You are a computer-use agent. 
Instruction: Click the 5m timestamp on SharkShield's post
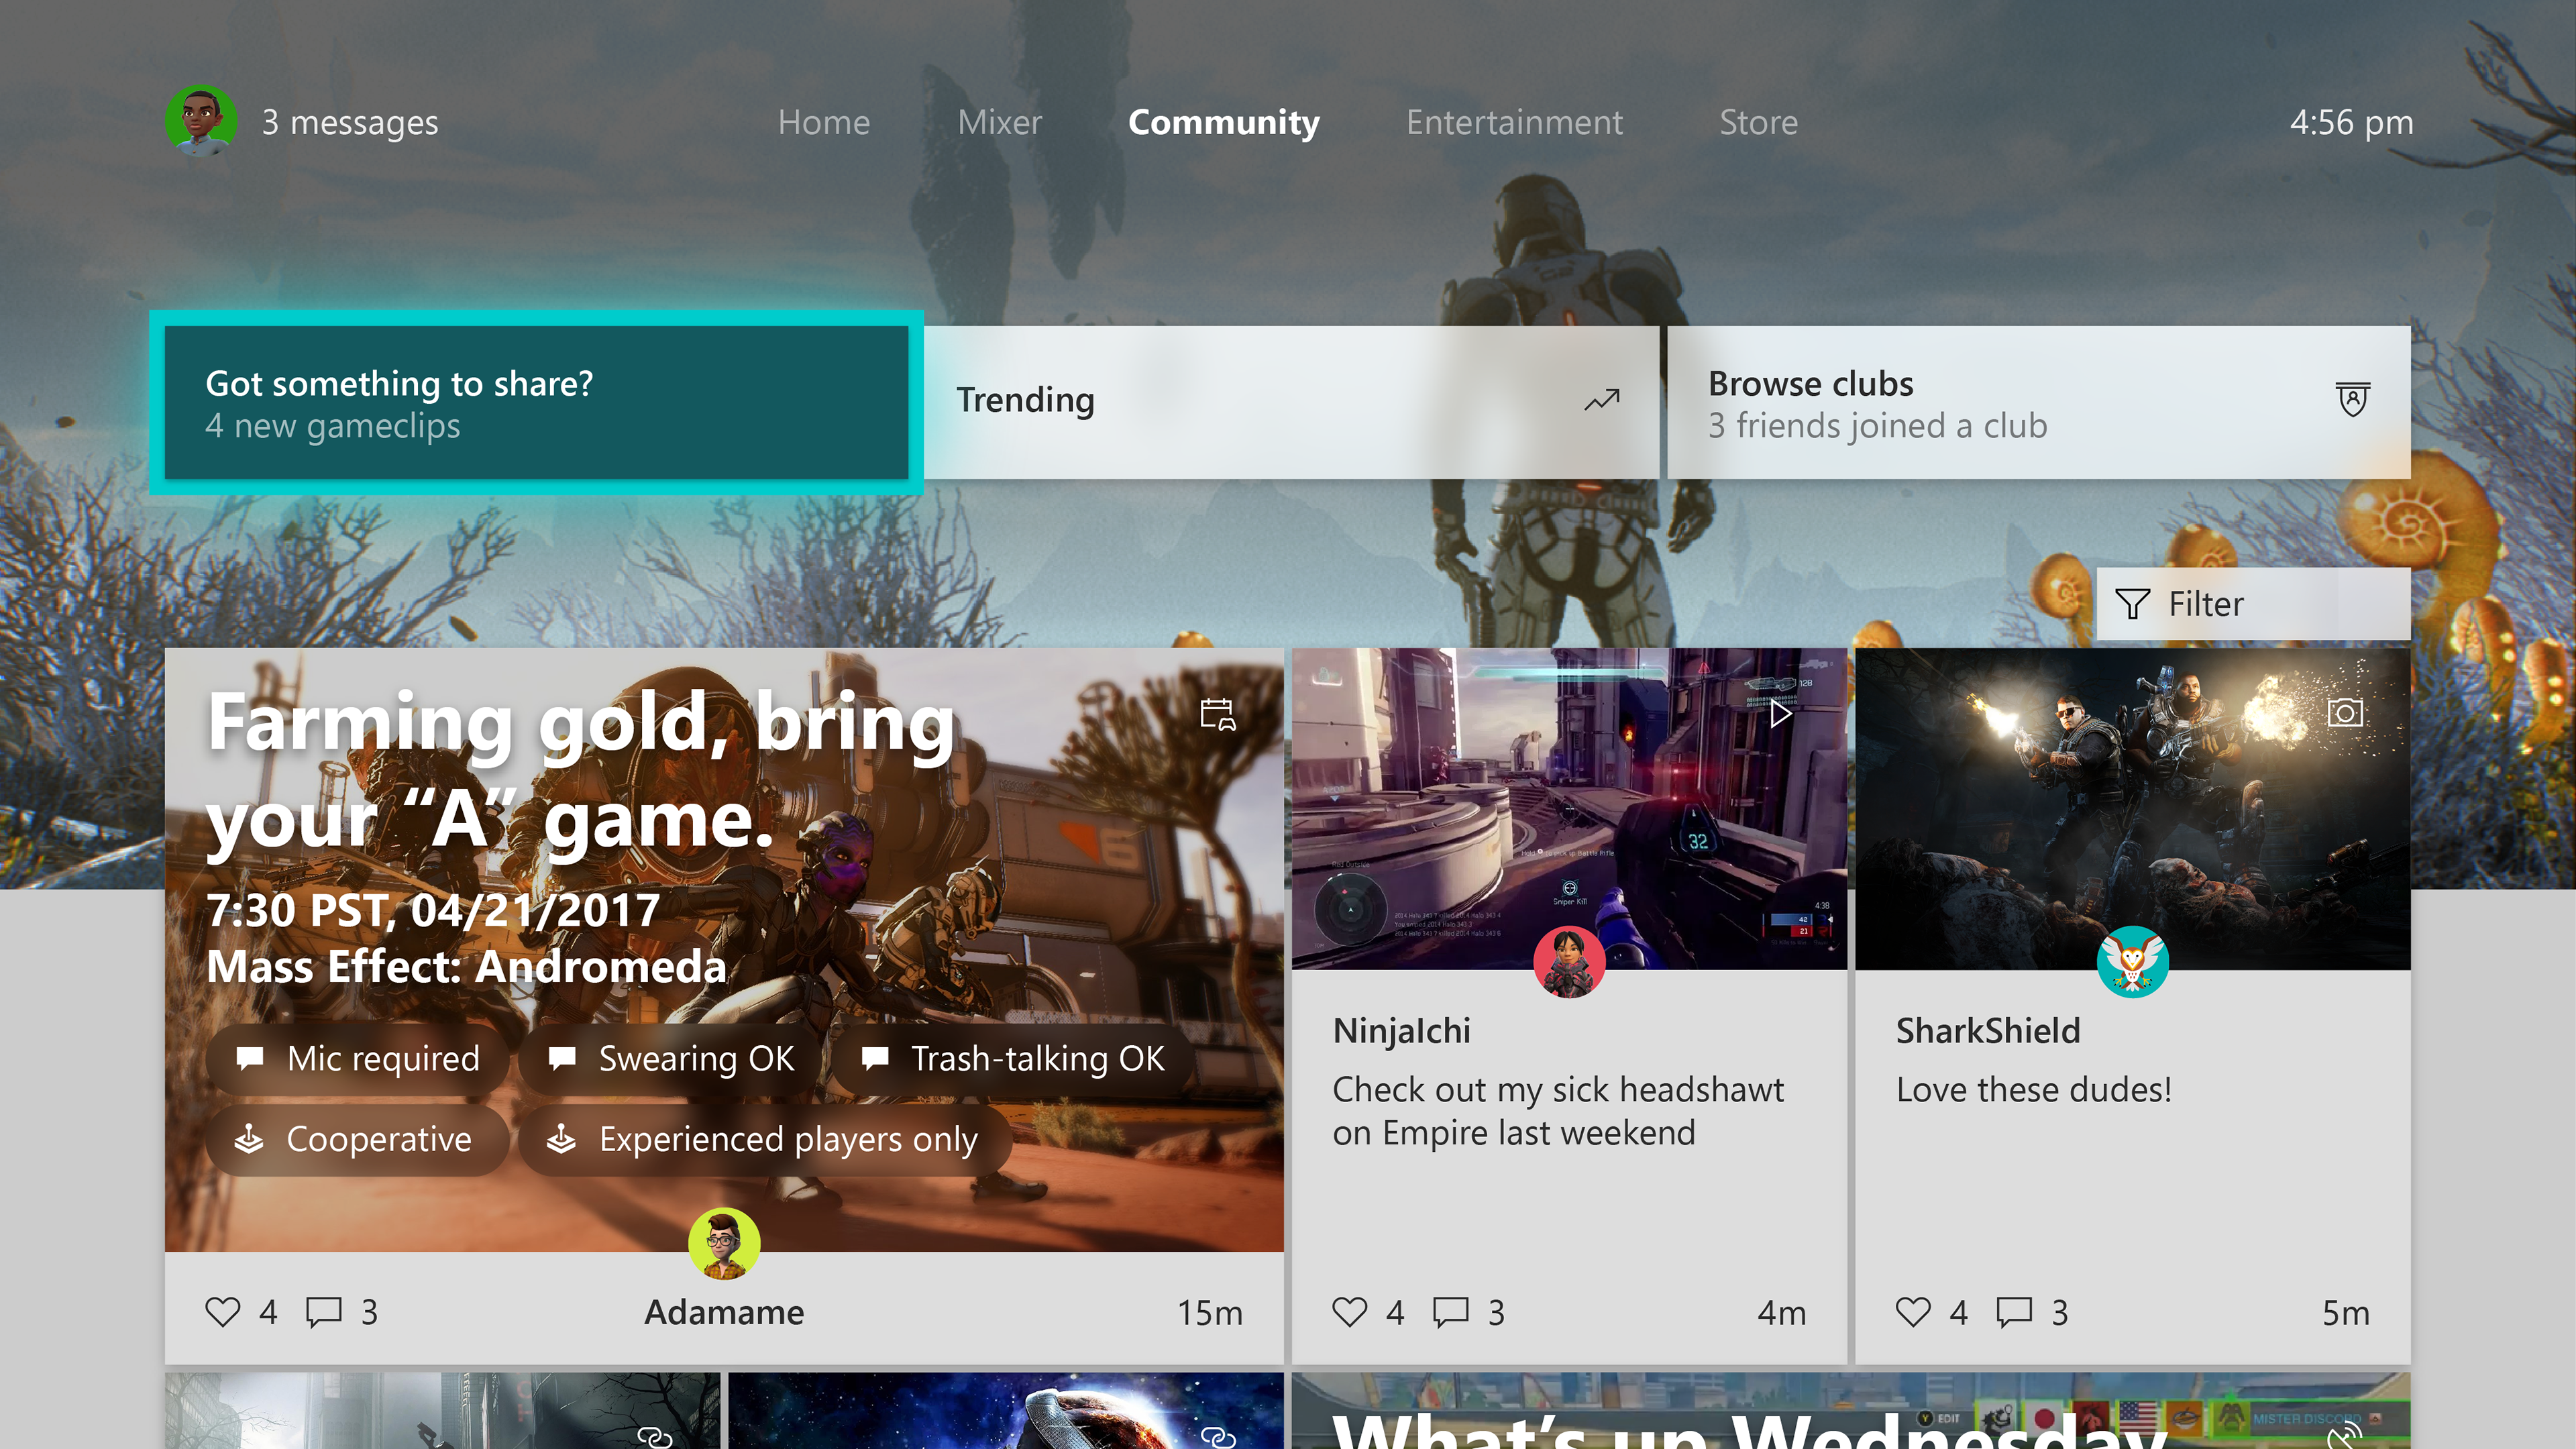2345,1312
